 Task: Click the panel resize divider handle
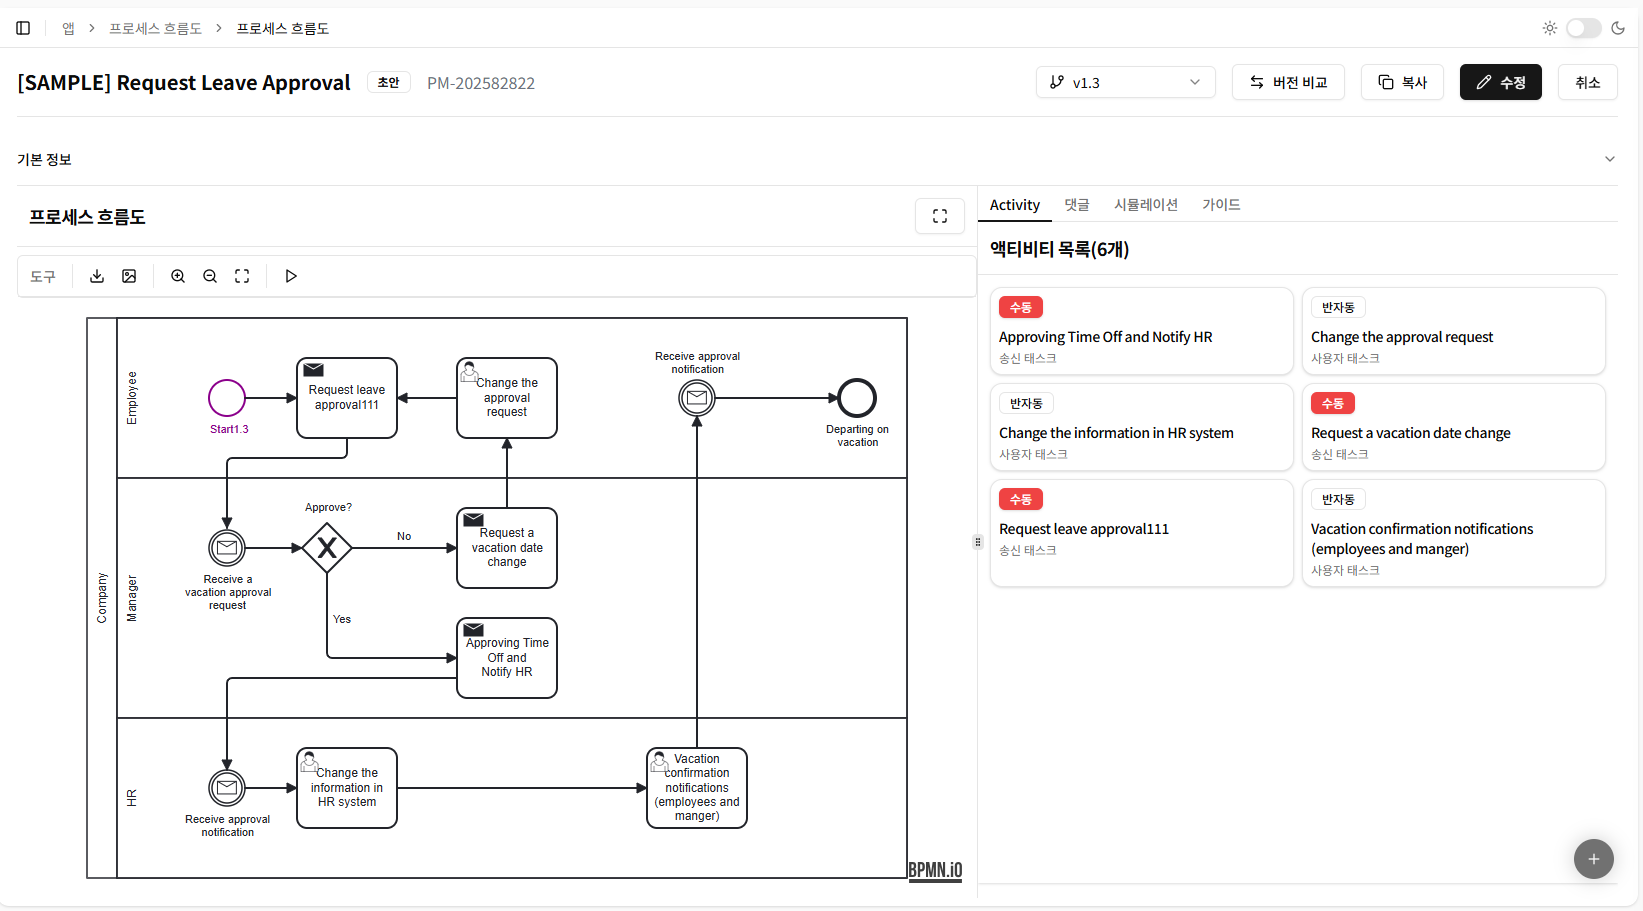coord(978,542)
